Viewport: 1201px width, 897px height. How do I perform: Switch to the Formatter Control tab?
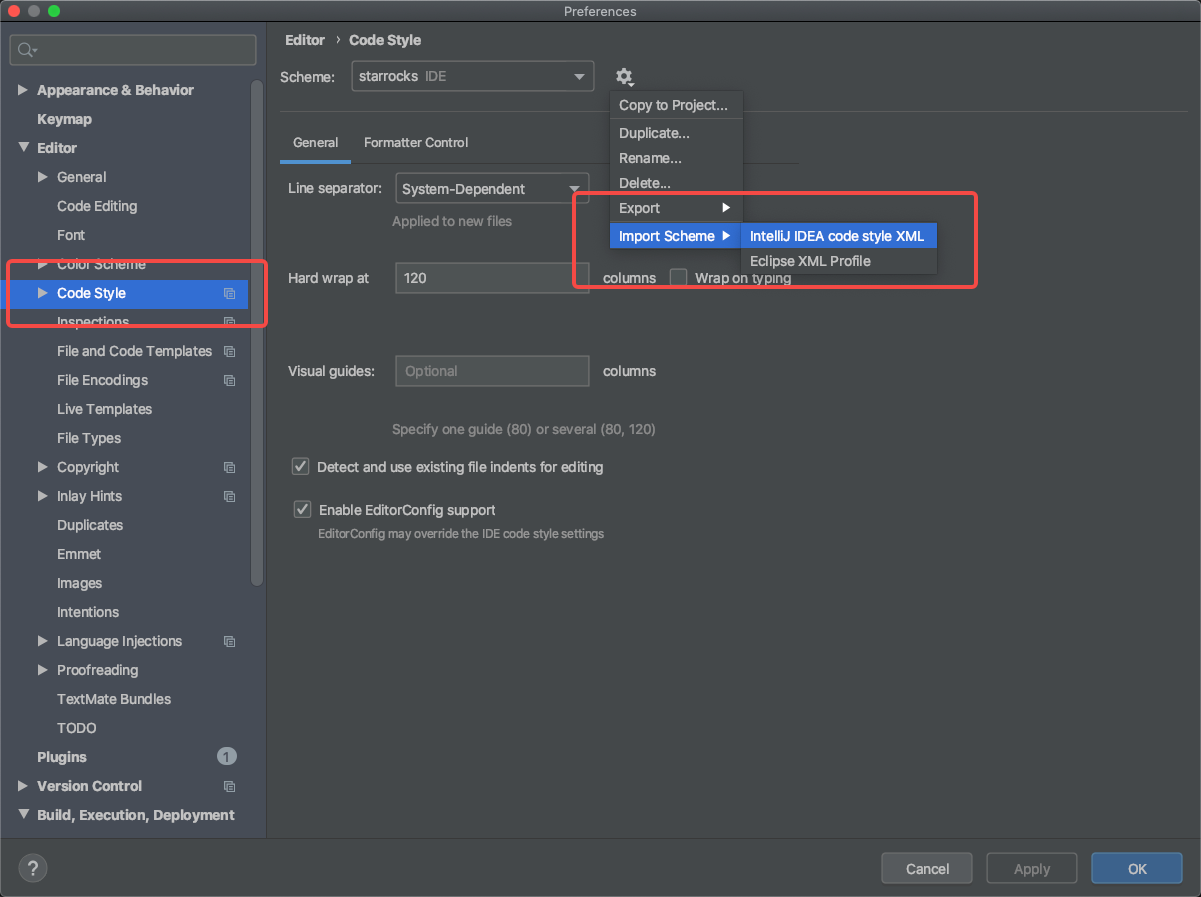[x=416, y=143]
